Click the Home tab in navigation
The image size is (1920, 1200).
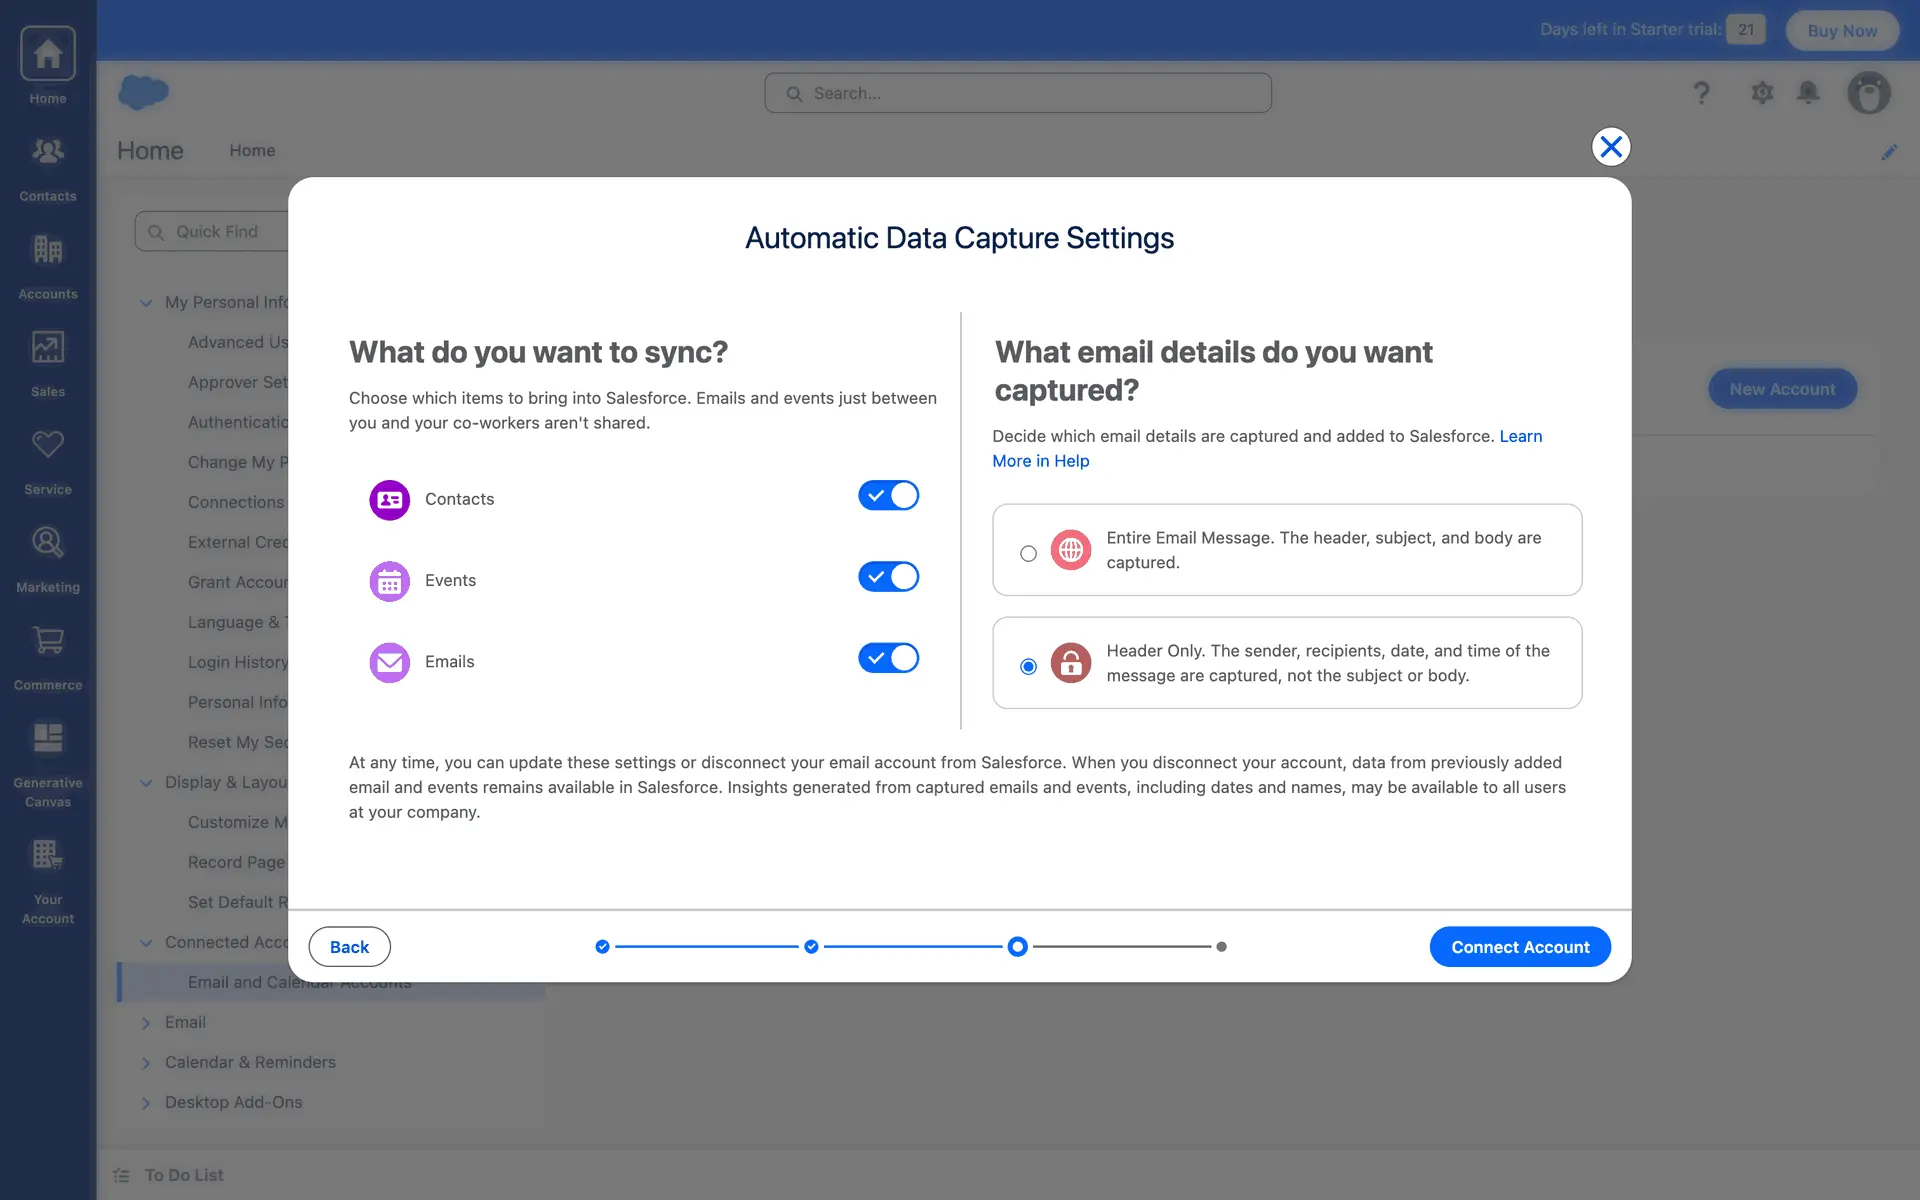252,151
